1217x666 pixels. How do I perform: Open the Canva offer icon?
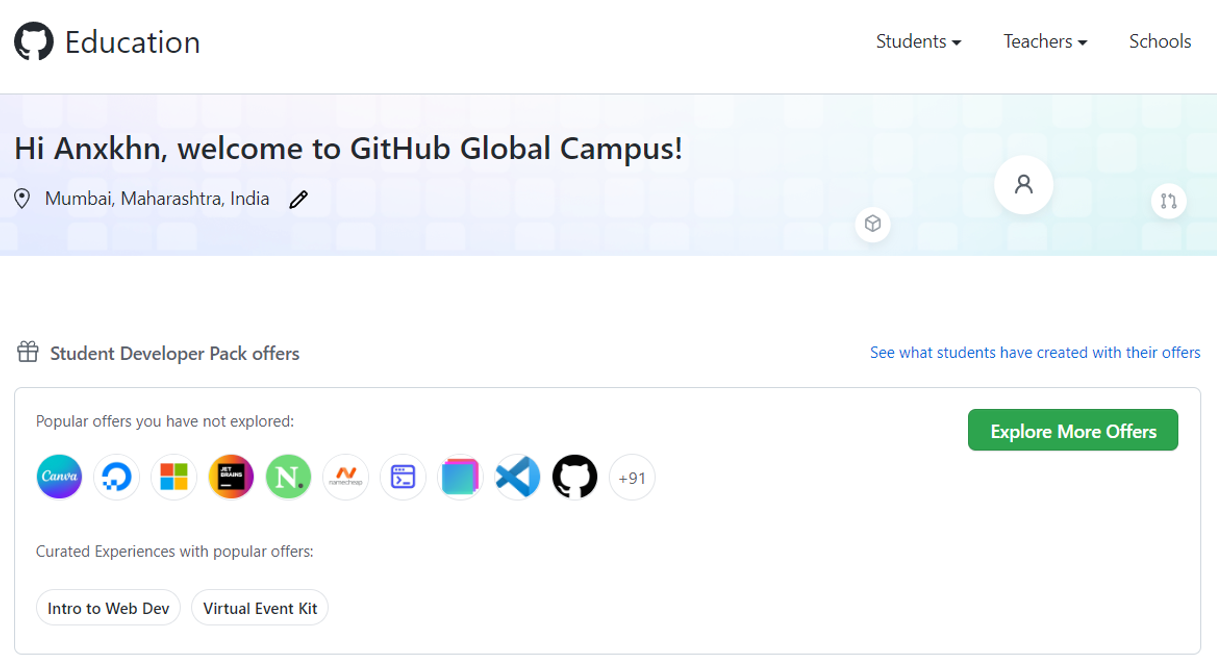click(x=59, y=477)
